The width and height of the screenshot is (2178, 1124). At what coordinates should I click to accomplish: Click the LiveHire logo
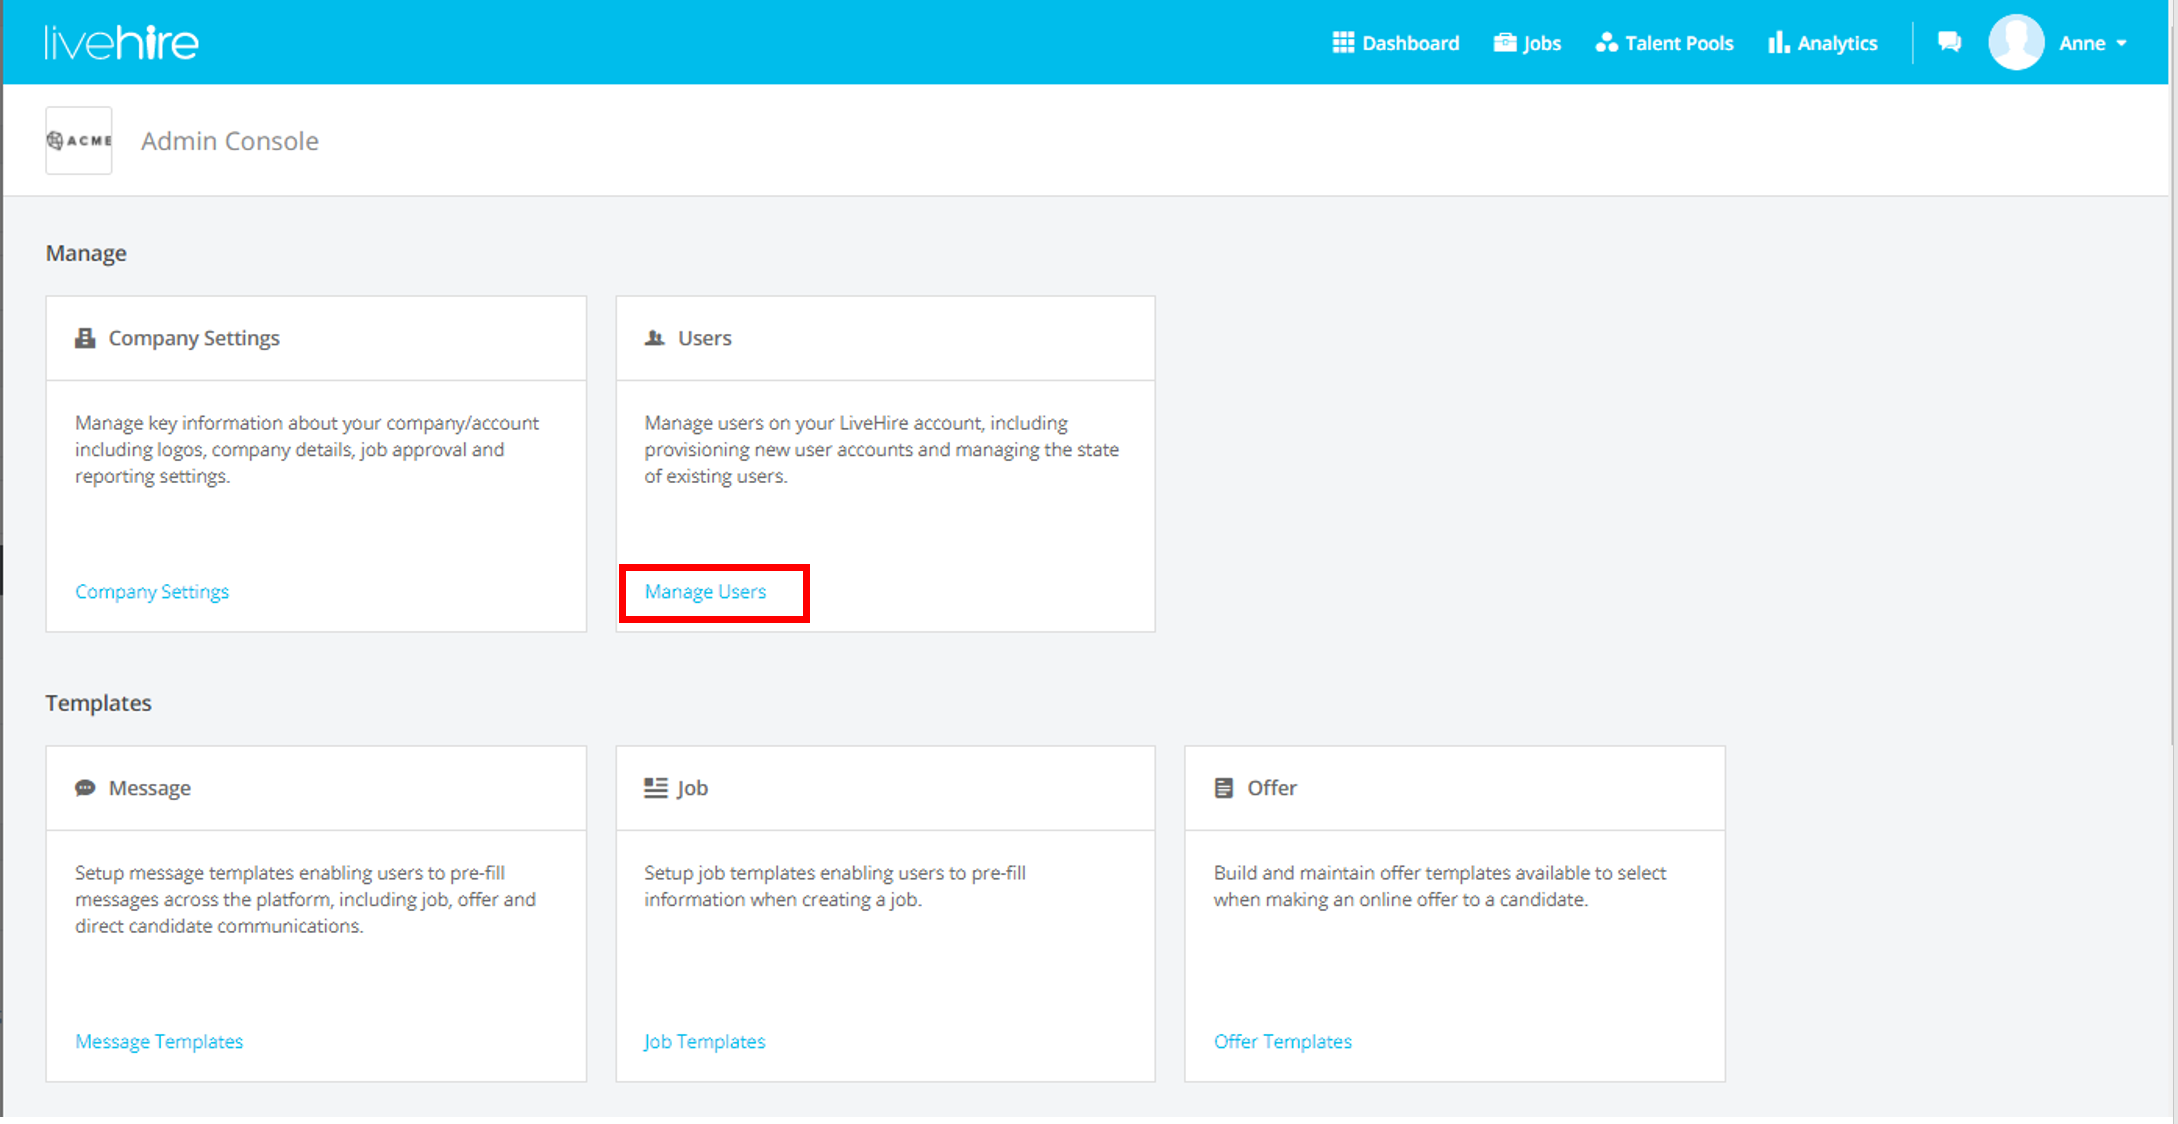(x=121, y=43)
